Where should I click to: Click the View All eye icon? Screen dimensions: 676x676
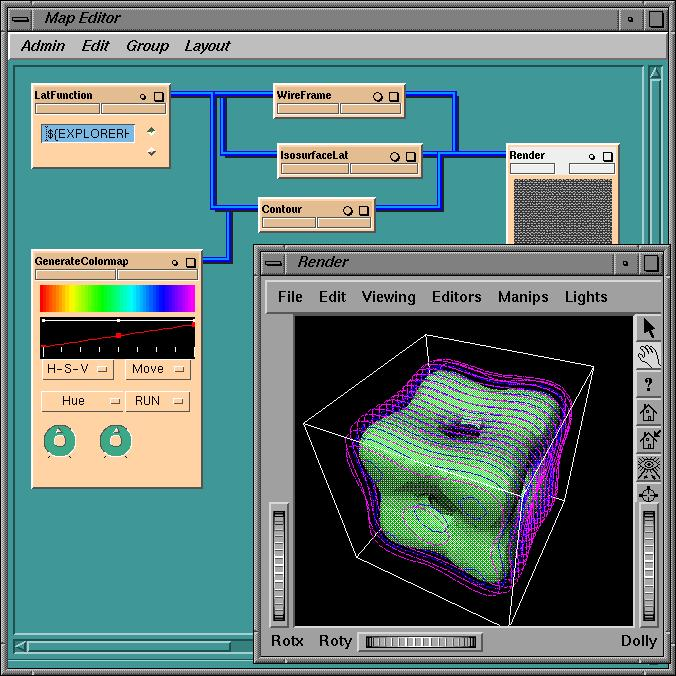tap(648, 467)
